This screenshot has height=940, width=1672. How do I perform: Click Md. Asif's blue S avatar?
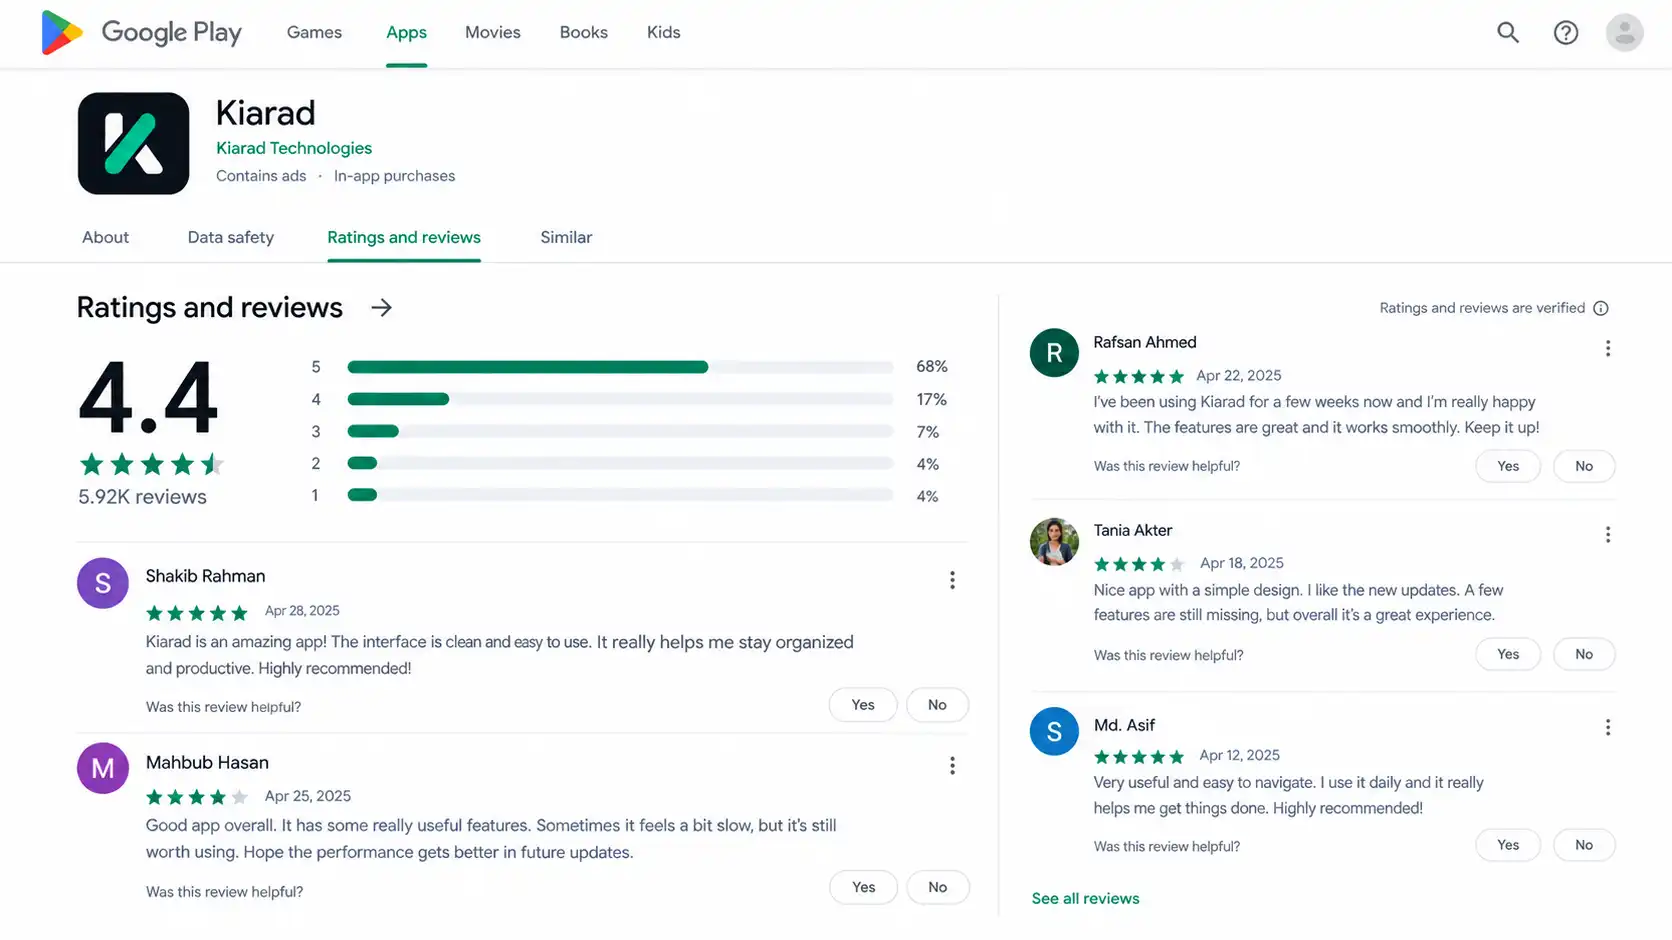click(x=1054, y=732)
